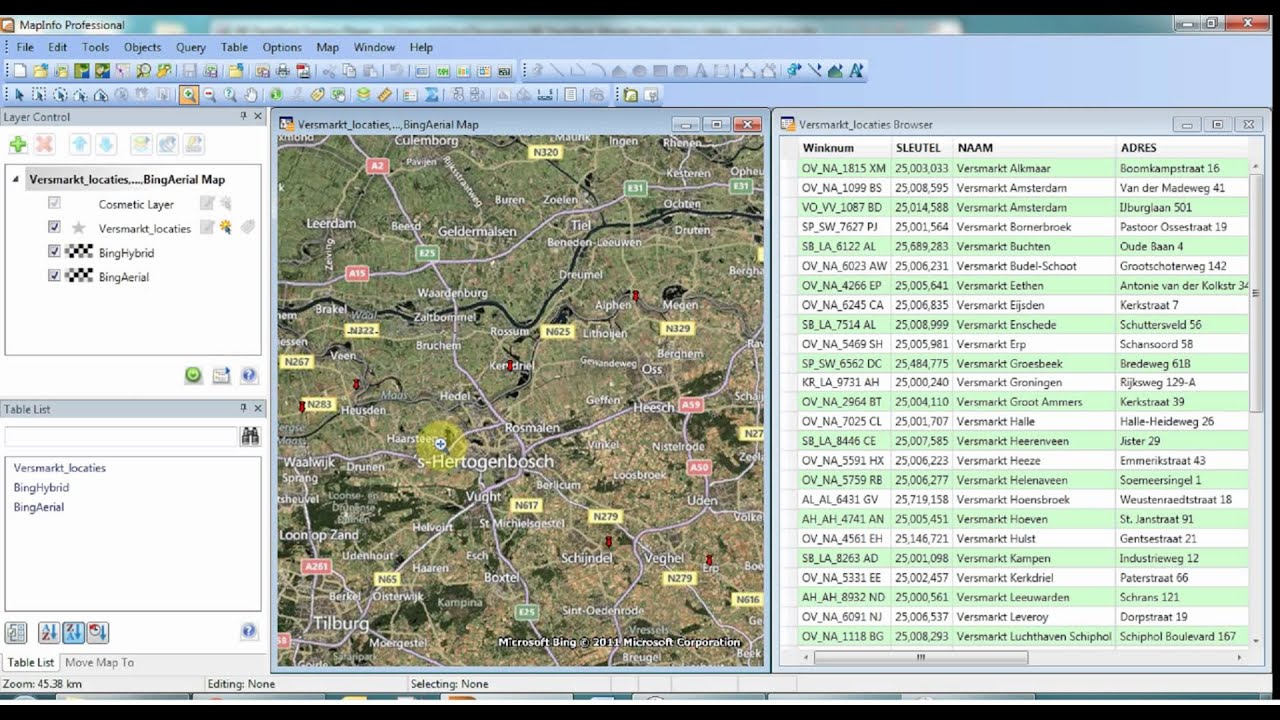The image size is (1280, 720).
Task: Select Versmarkt_locaties in Table List
Action: (60, 468)
